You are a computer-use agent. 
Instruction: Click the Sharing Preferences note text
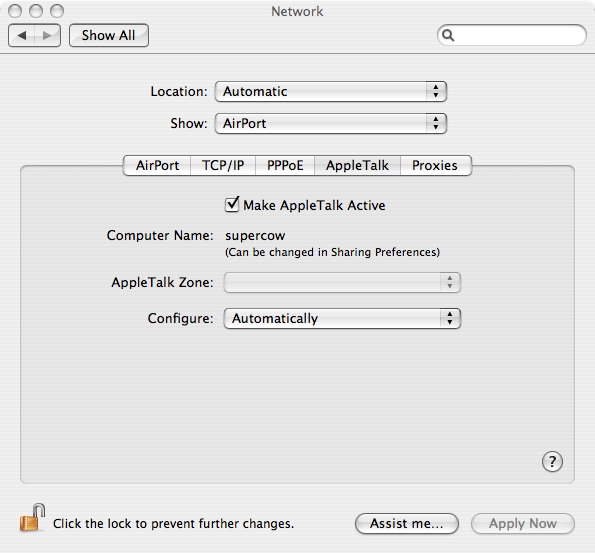pos(332,252)
